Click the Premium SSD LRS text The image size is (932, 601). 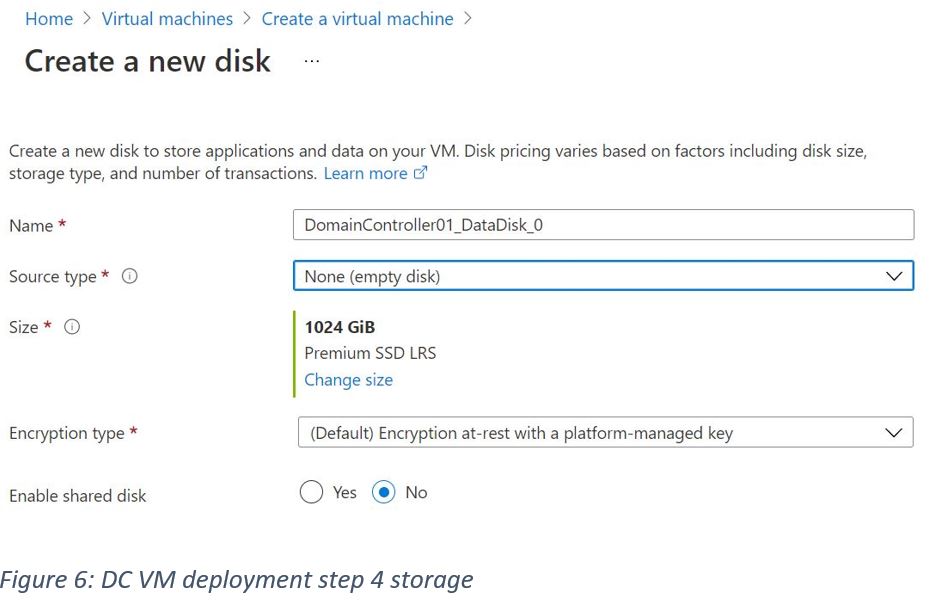point(370,353)
